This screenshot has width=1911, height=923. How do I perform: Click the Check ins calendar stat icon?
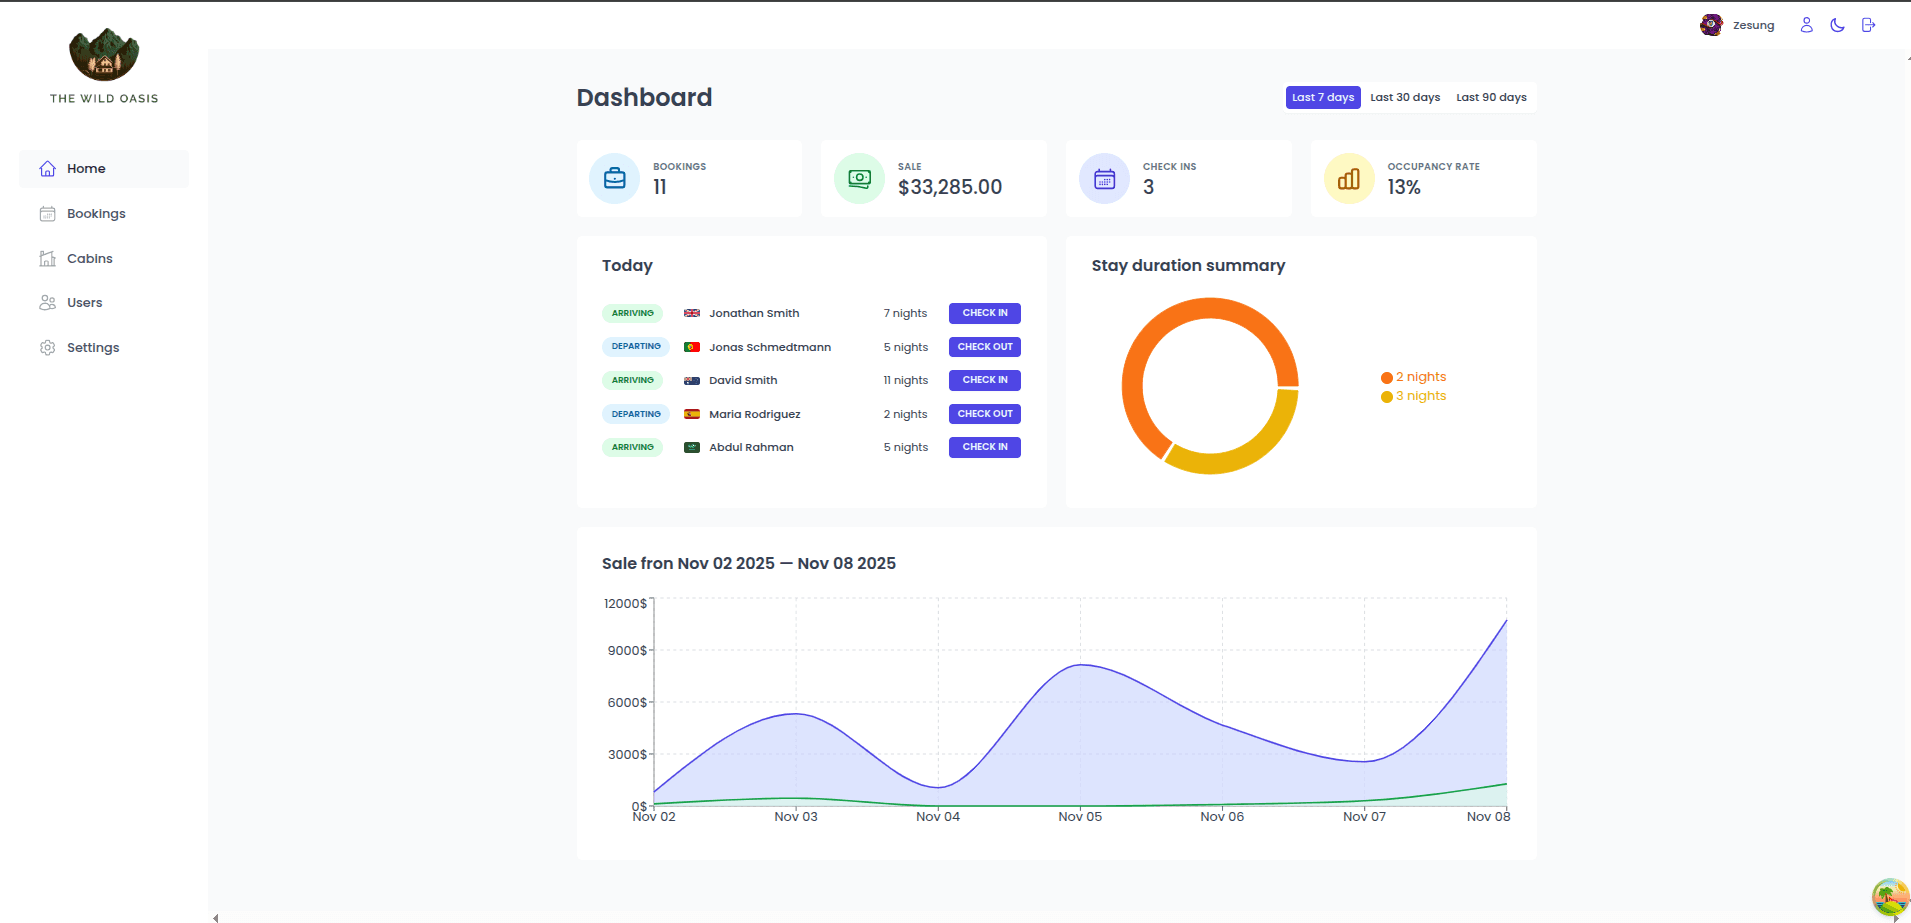pos(1104,179)
